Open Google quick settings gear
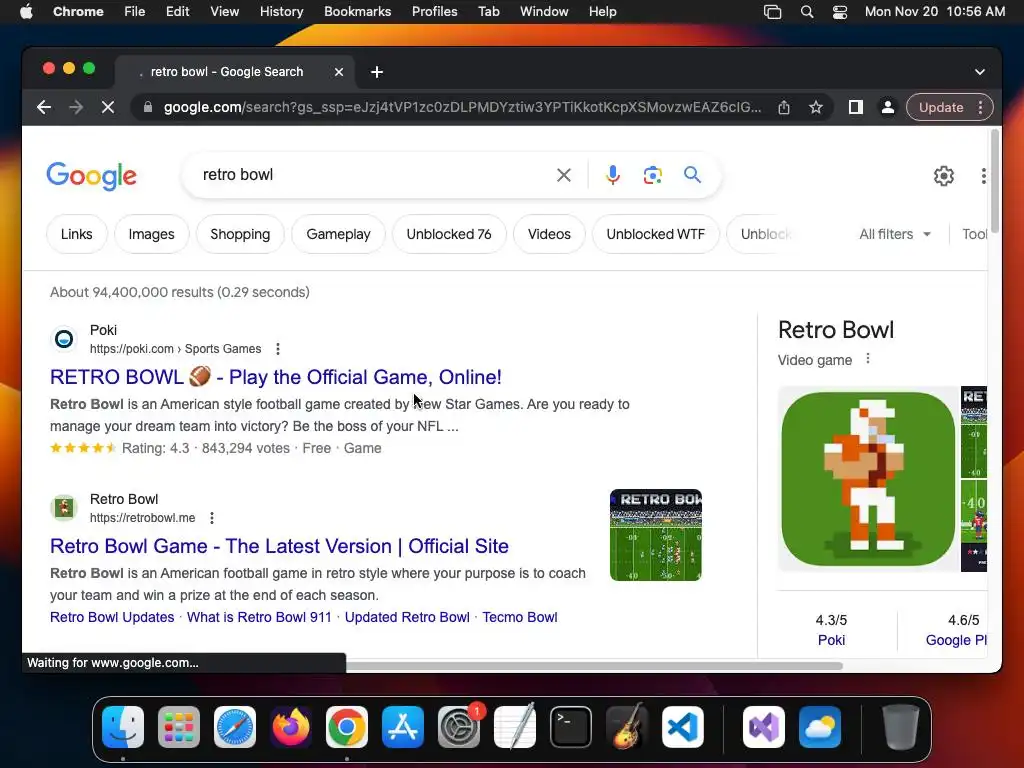 pyautogui.click(x=944, y=176)
